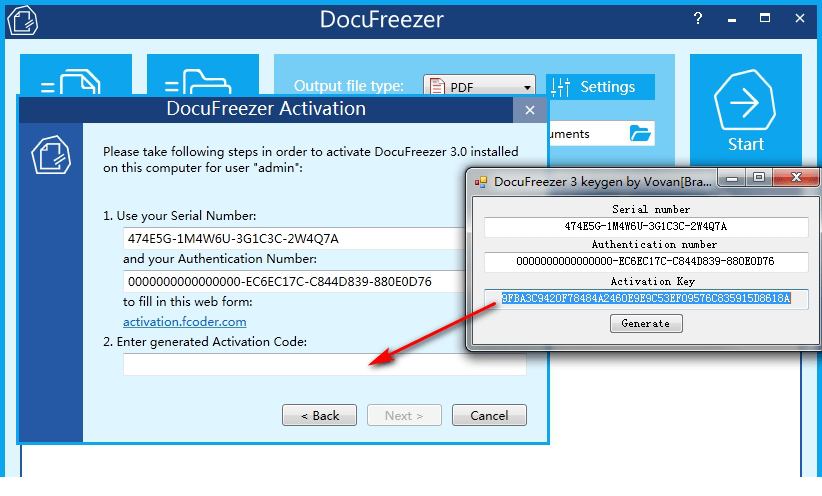Image resolution: width=822 pixels, height=496 pixels.
Task: Minimize the DocuFreezer main window
Action: (x=732, y=19)
